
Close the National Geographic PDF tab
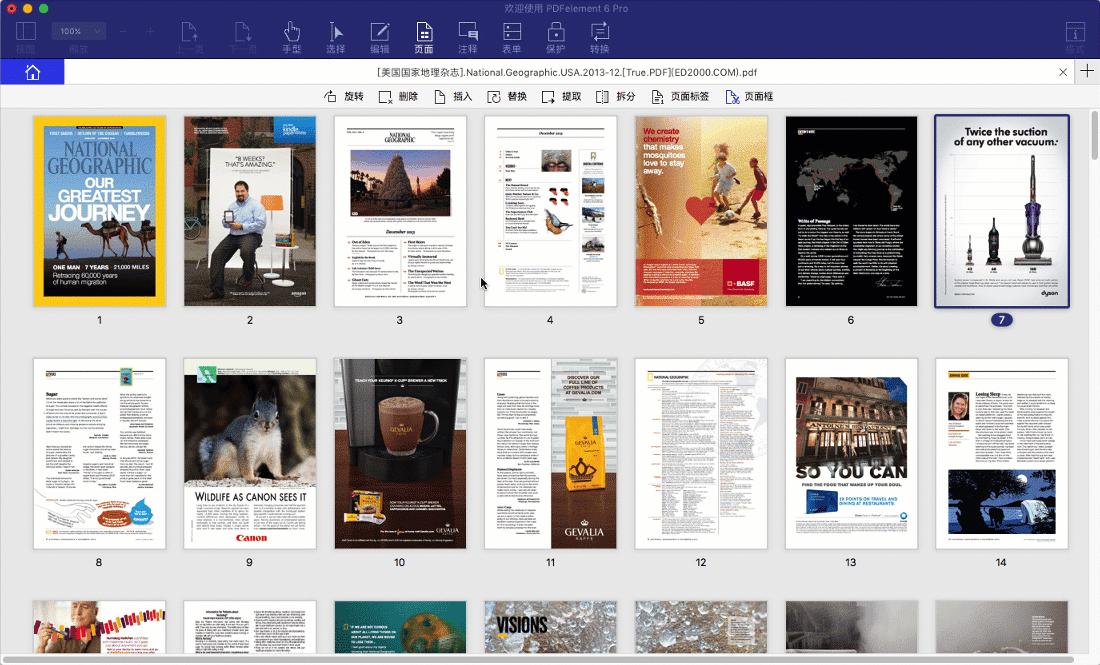coord(1063,72)
